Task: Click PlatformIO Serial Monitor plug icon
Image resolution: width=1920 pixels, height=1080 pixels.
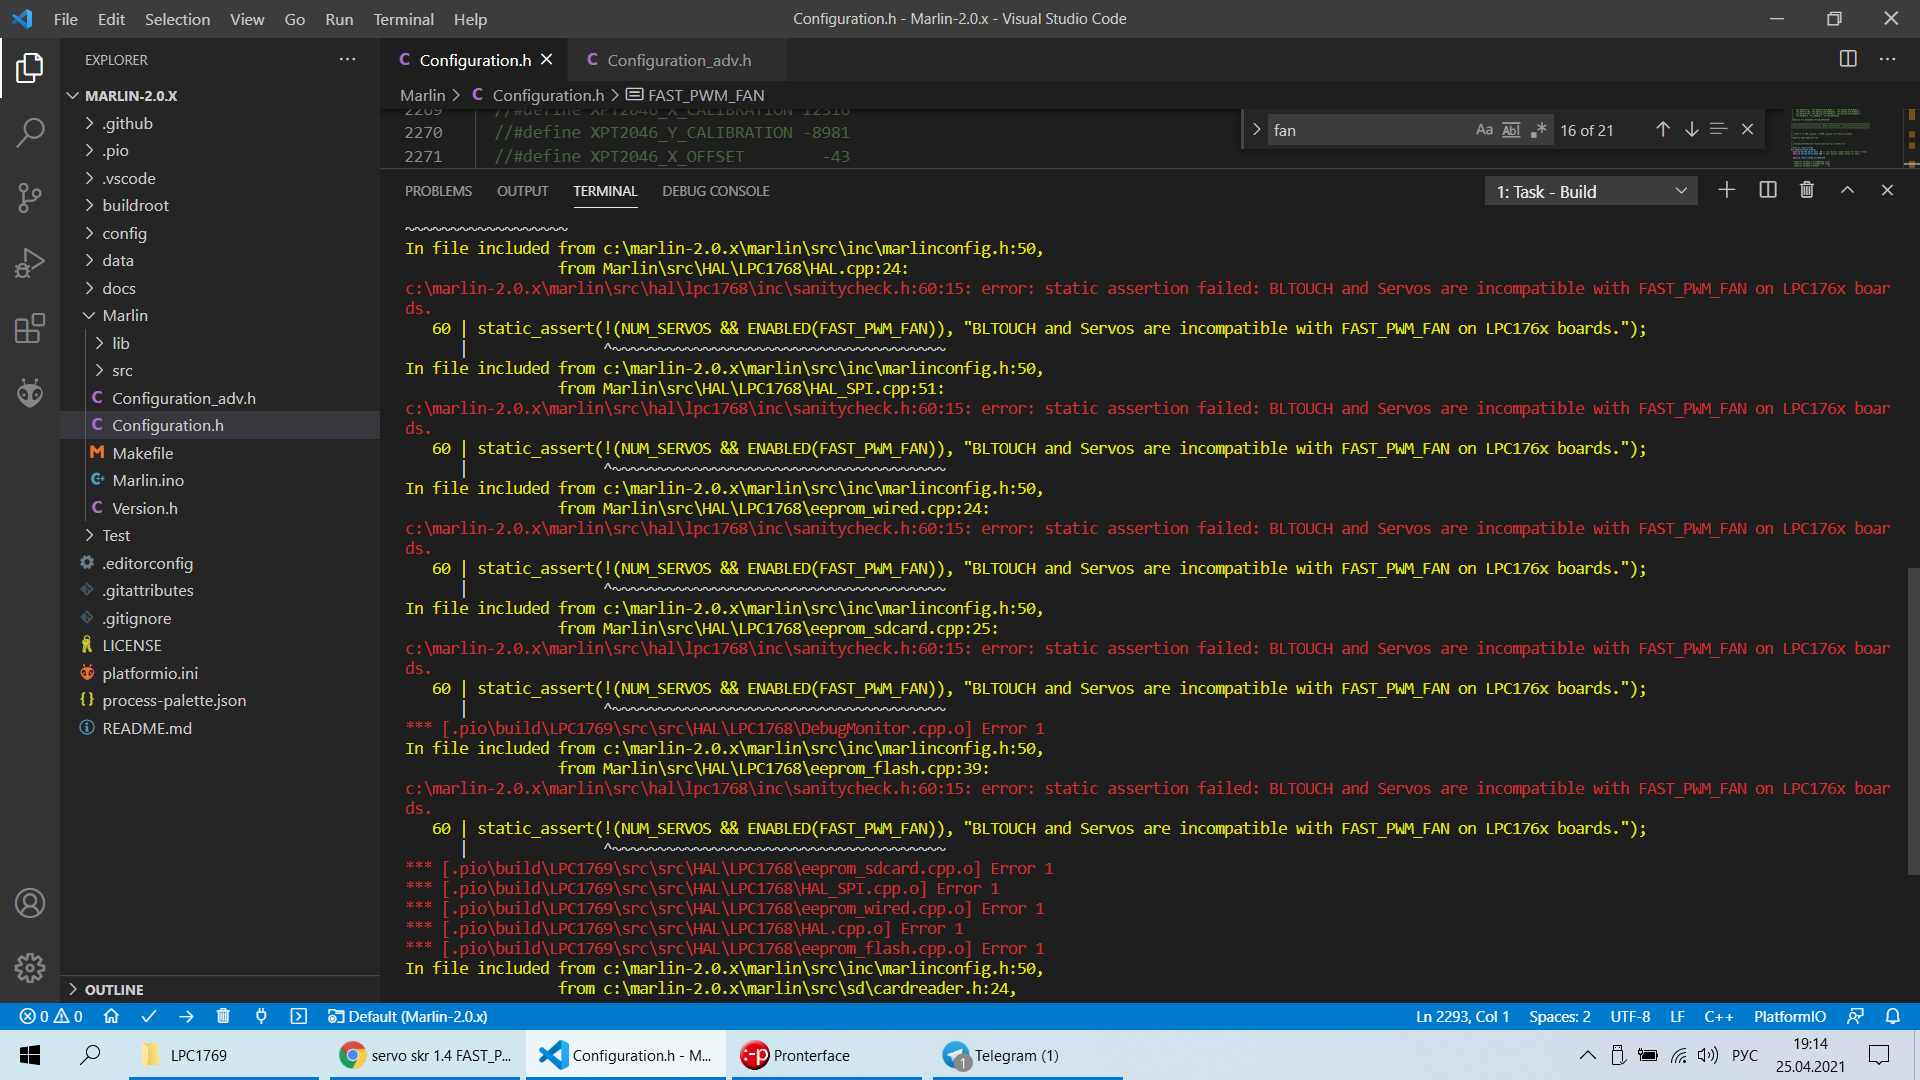Action: pos(261,1016)
